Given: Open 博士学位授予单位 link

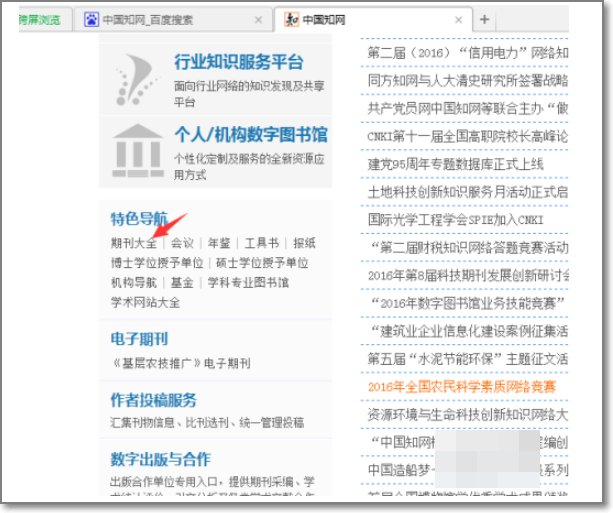Looking at the screenshot, I should coord(157,263).
